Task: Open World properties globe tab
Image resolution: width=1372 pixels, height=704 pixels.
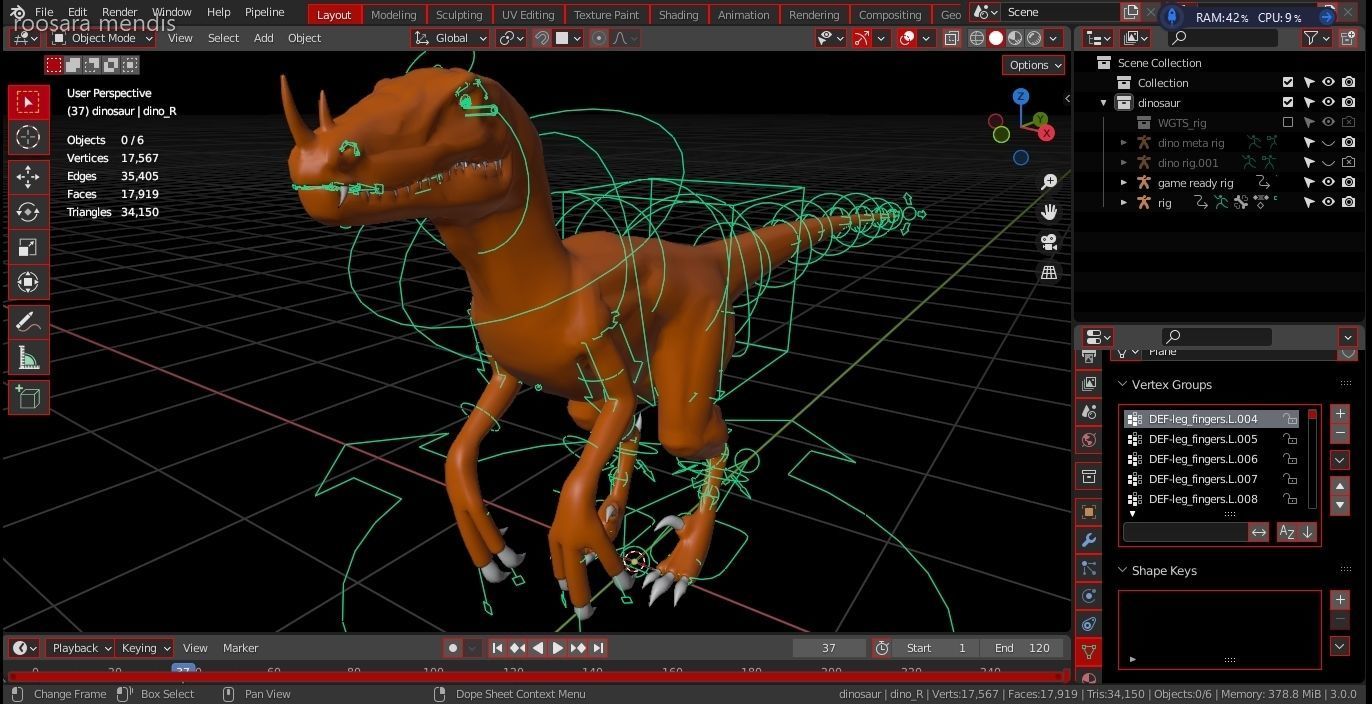Action: (x=1089, y=440)
